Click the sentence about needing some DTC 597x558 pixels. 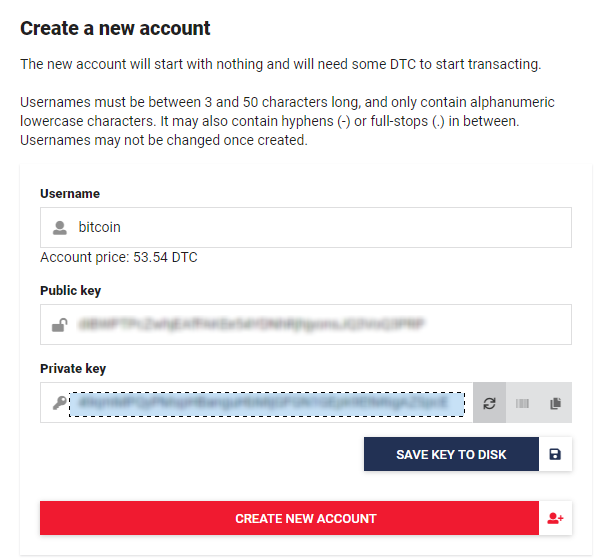[x=281, y=64]
